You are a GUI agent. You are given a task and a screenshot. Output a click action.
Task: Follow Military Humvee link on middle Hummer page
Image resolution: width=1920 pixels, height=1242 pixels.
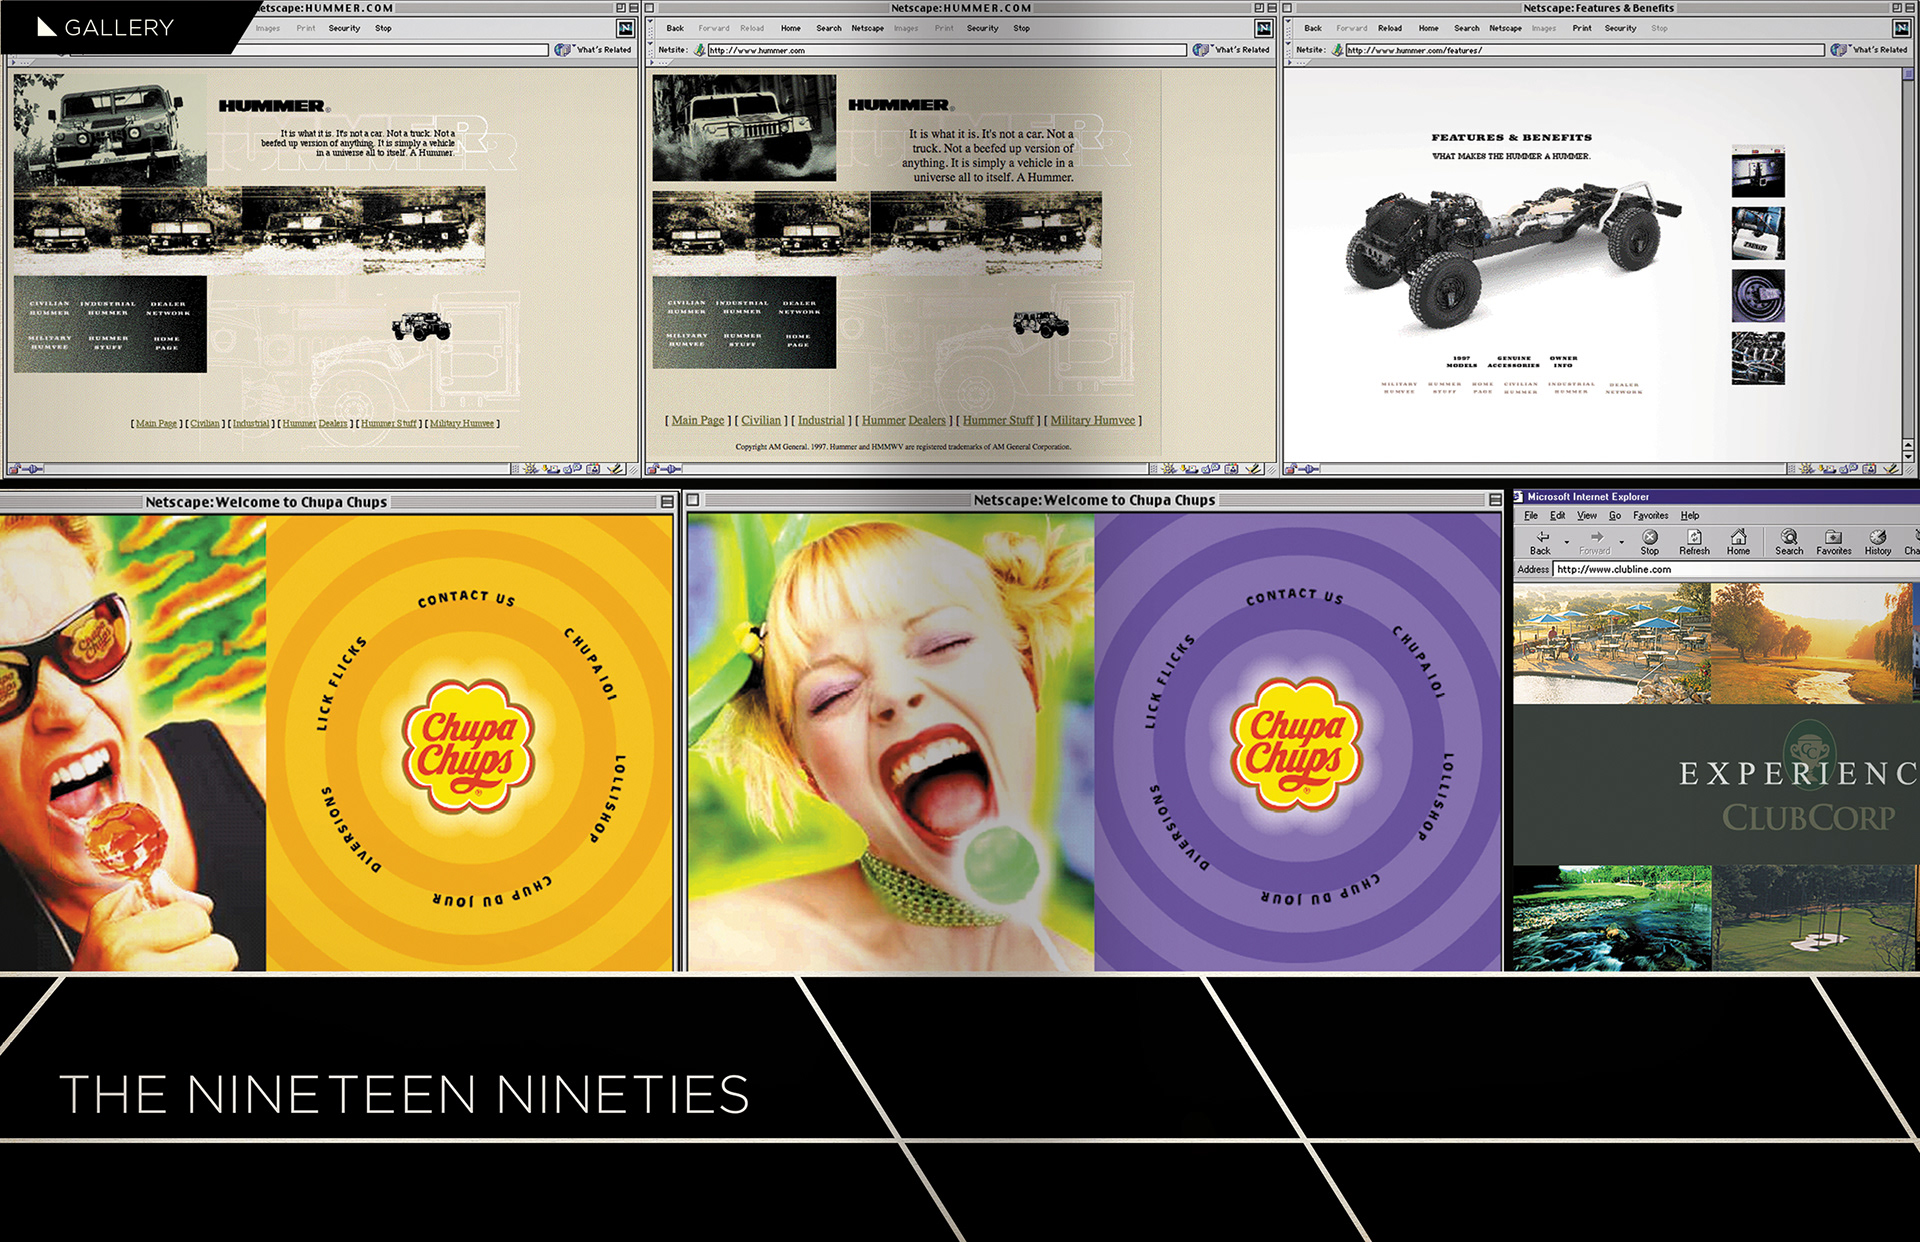coord(1092,420)
